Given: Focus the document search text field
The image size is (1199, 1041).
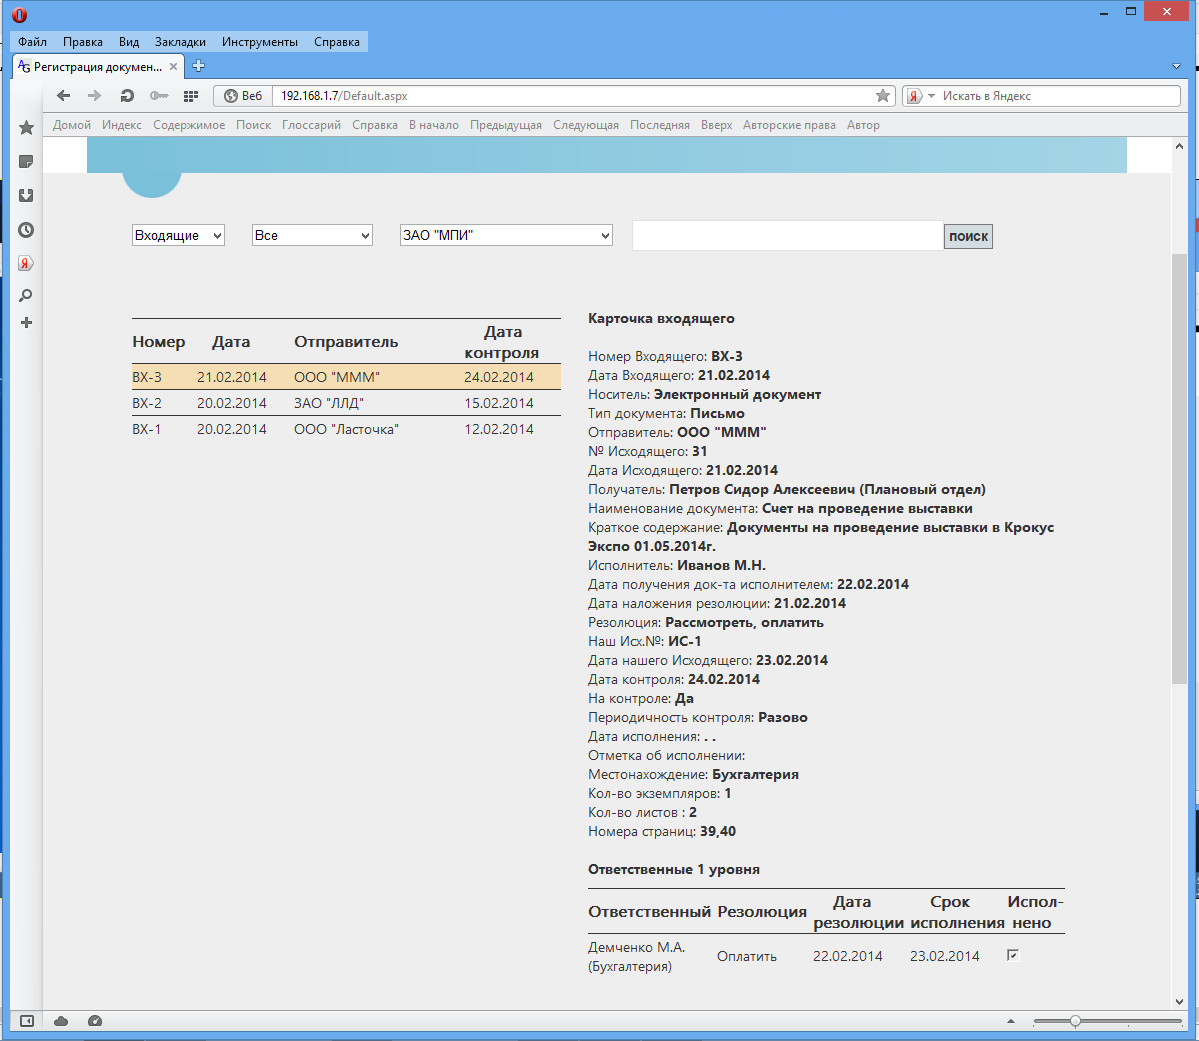Looking at the screenshot, I should tap(788, 236).
